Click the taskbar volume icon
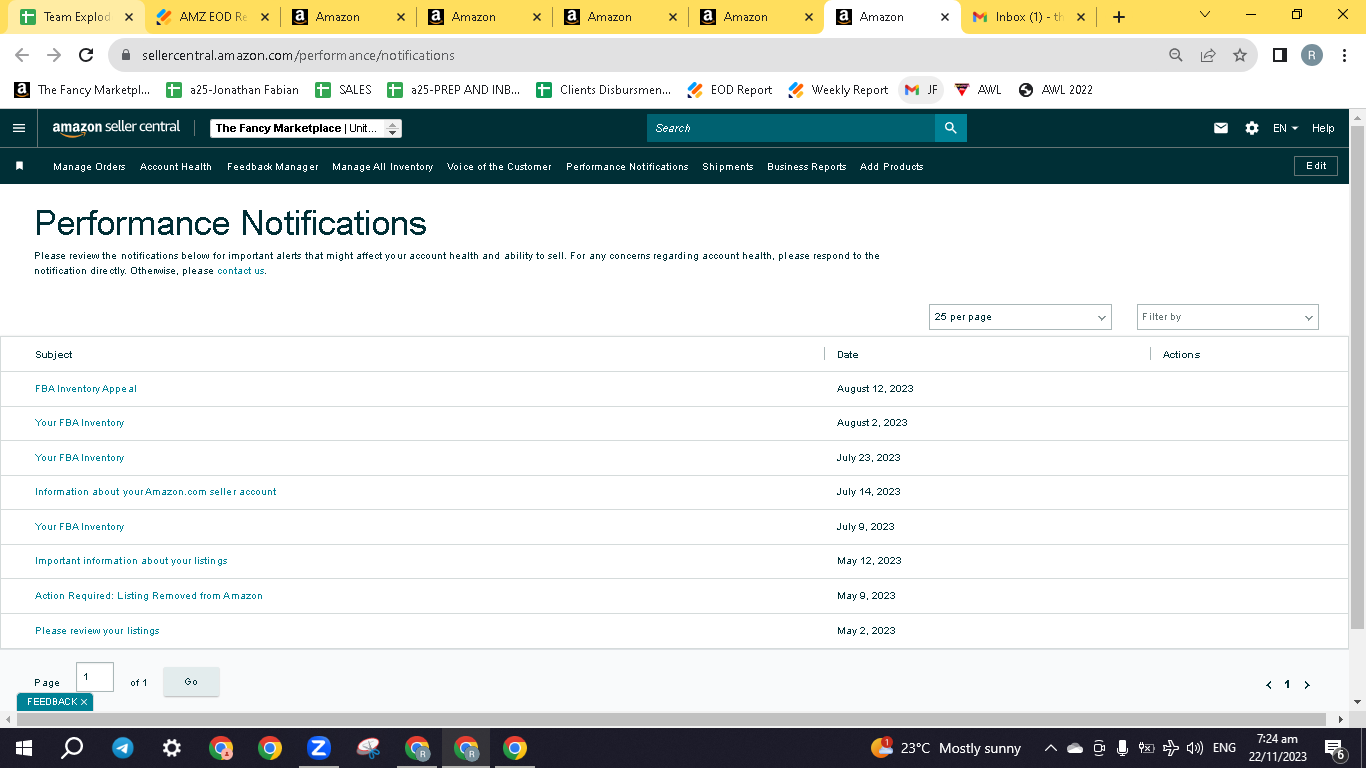 (x=1194, y=748)
